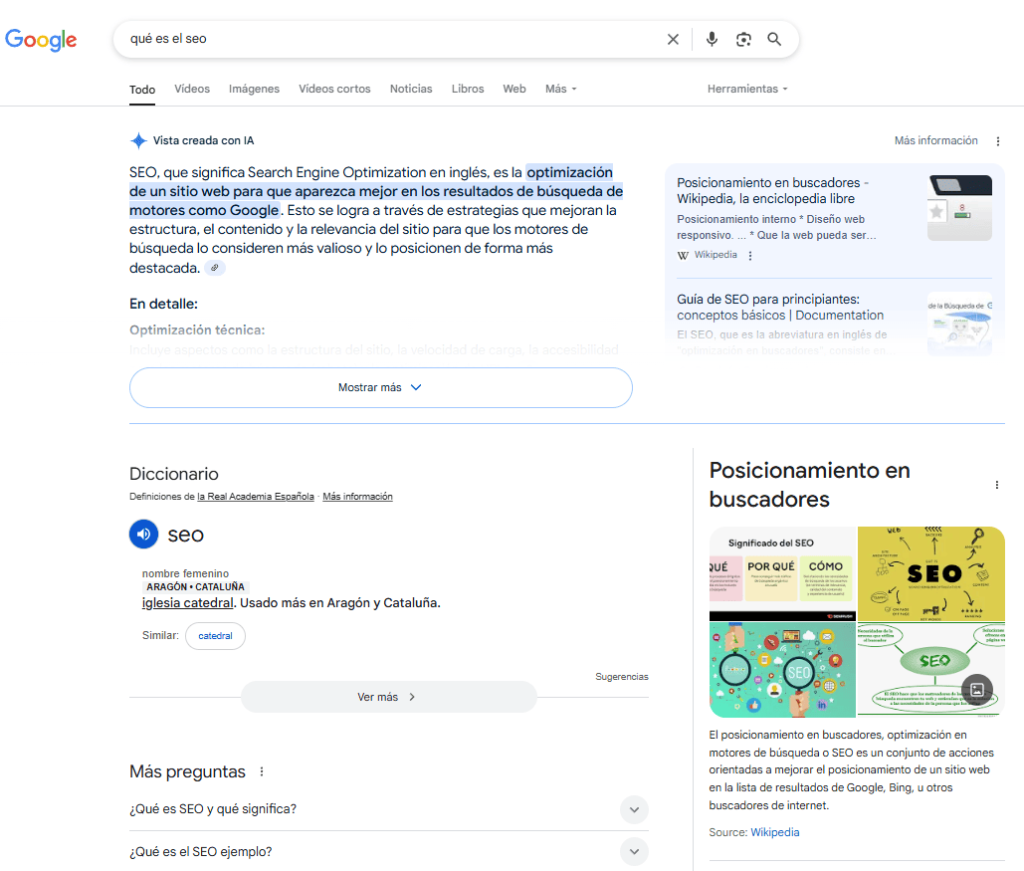Click the 'iglesia catedral' definition link
Screen dimensions: 1024x871
[x=187, y=603]
